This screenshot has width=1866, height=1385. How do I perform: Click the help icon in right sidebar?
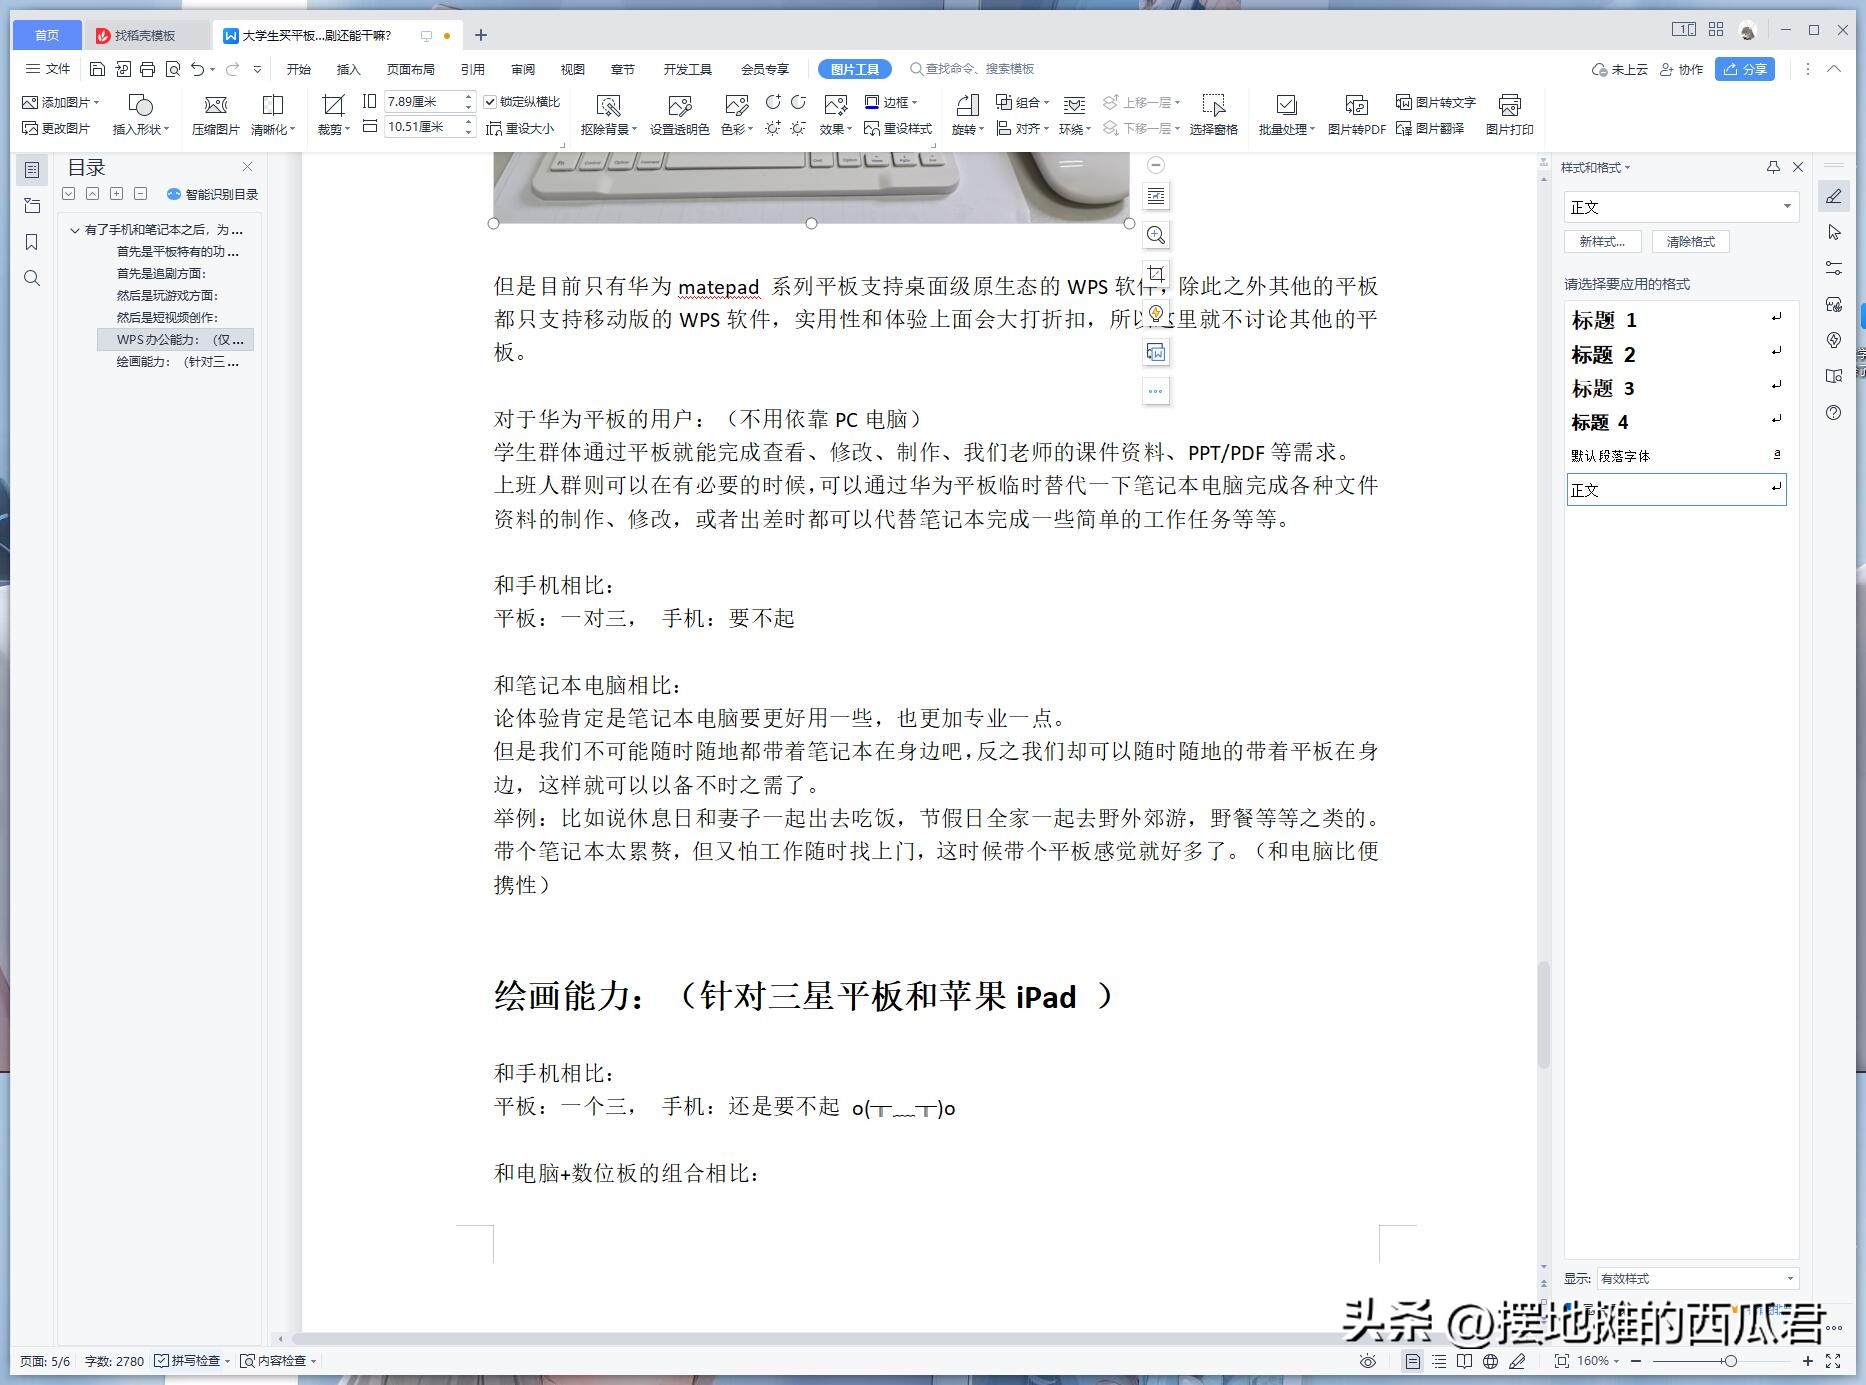1833,412
